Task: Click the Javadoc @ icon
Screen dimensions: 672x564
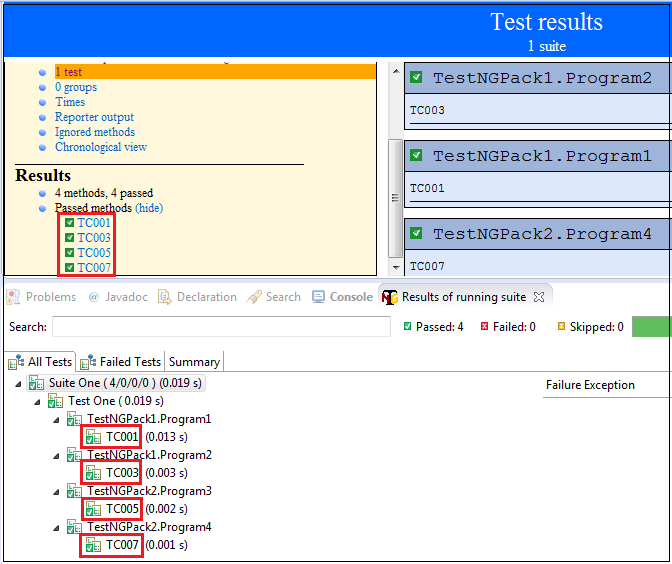Action: point(93,297)
